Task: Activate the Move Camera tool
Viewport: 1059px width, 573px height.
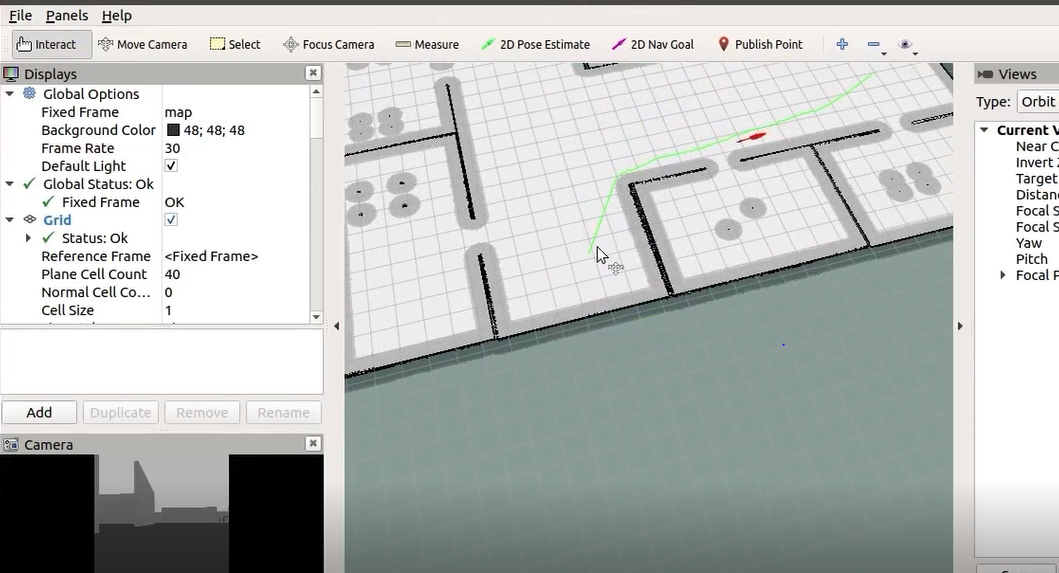Action: pos(143,45)
